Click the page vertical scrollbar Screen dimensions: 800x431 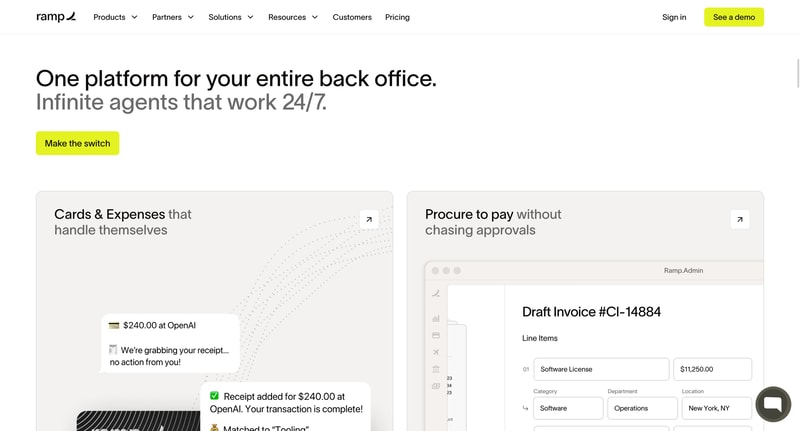[x=797, y=73]
